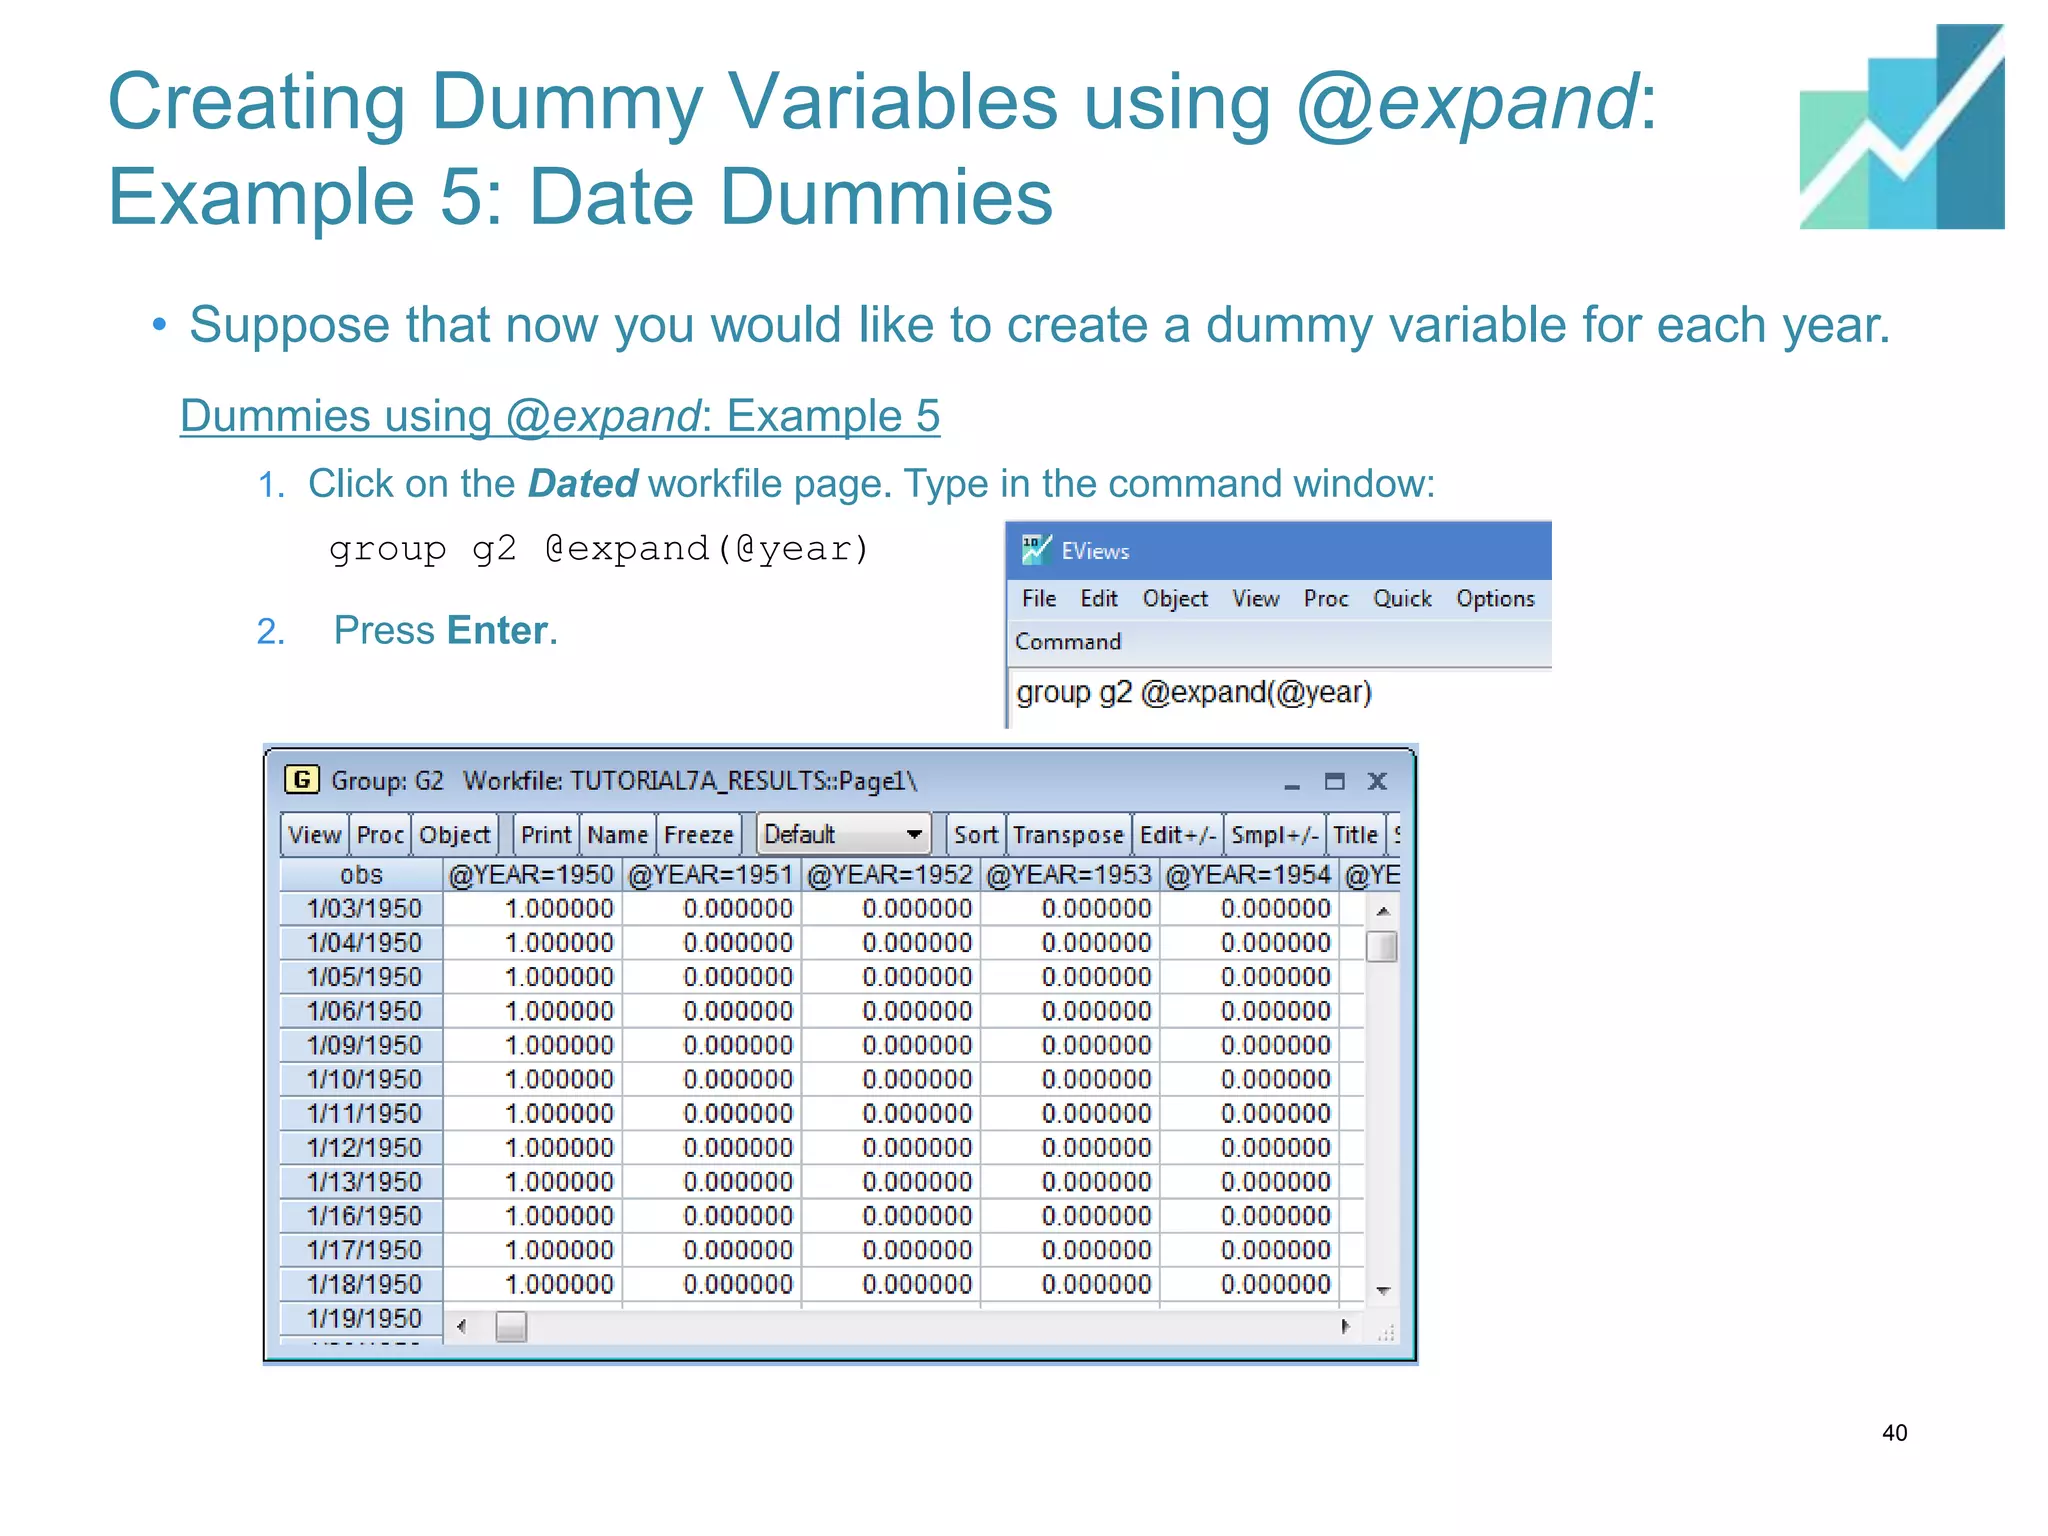The height and width of the screenshot is (1536, 2048).
Task: Open the Options menu in EViews
Action: pyautogui.click(x=1494, y=598)
